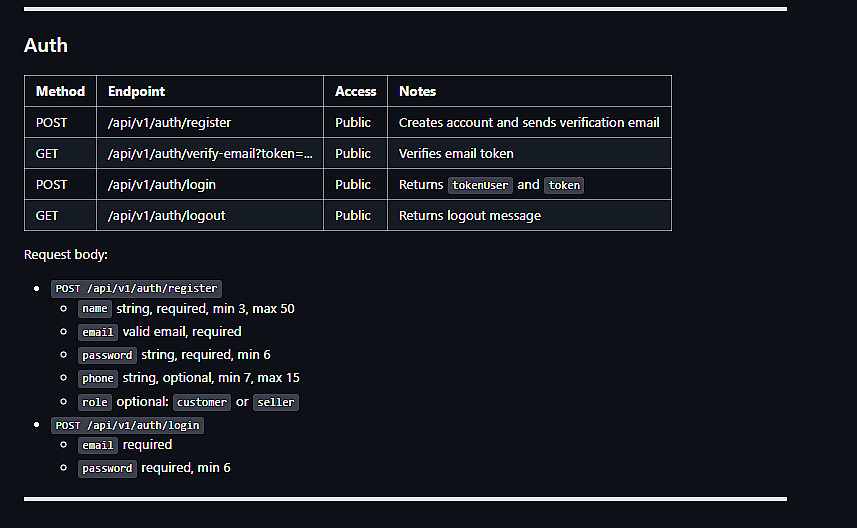Screen dimensions: 857x528
Task: Click the /api/v1/auth/register endpoint table cell
Action: pyautogui.click(x=169, y=122)
